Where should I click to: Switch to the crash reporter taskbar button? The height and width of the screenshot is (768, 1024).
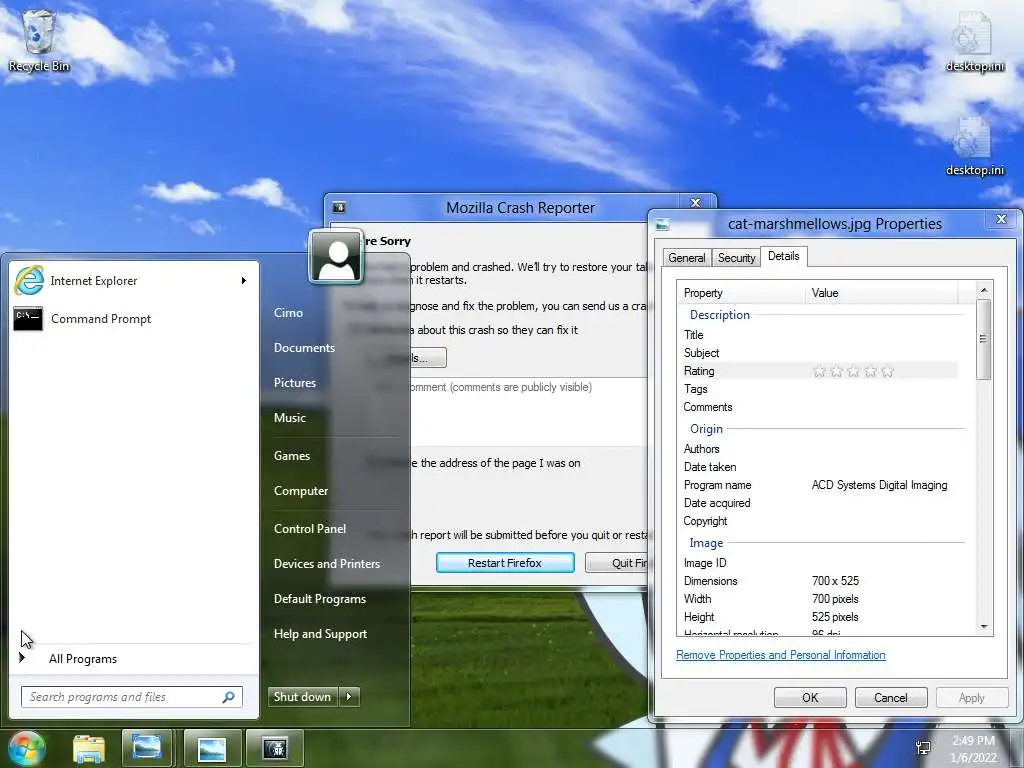[274, 748]
